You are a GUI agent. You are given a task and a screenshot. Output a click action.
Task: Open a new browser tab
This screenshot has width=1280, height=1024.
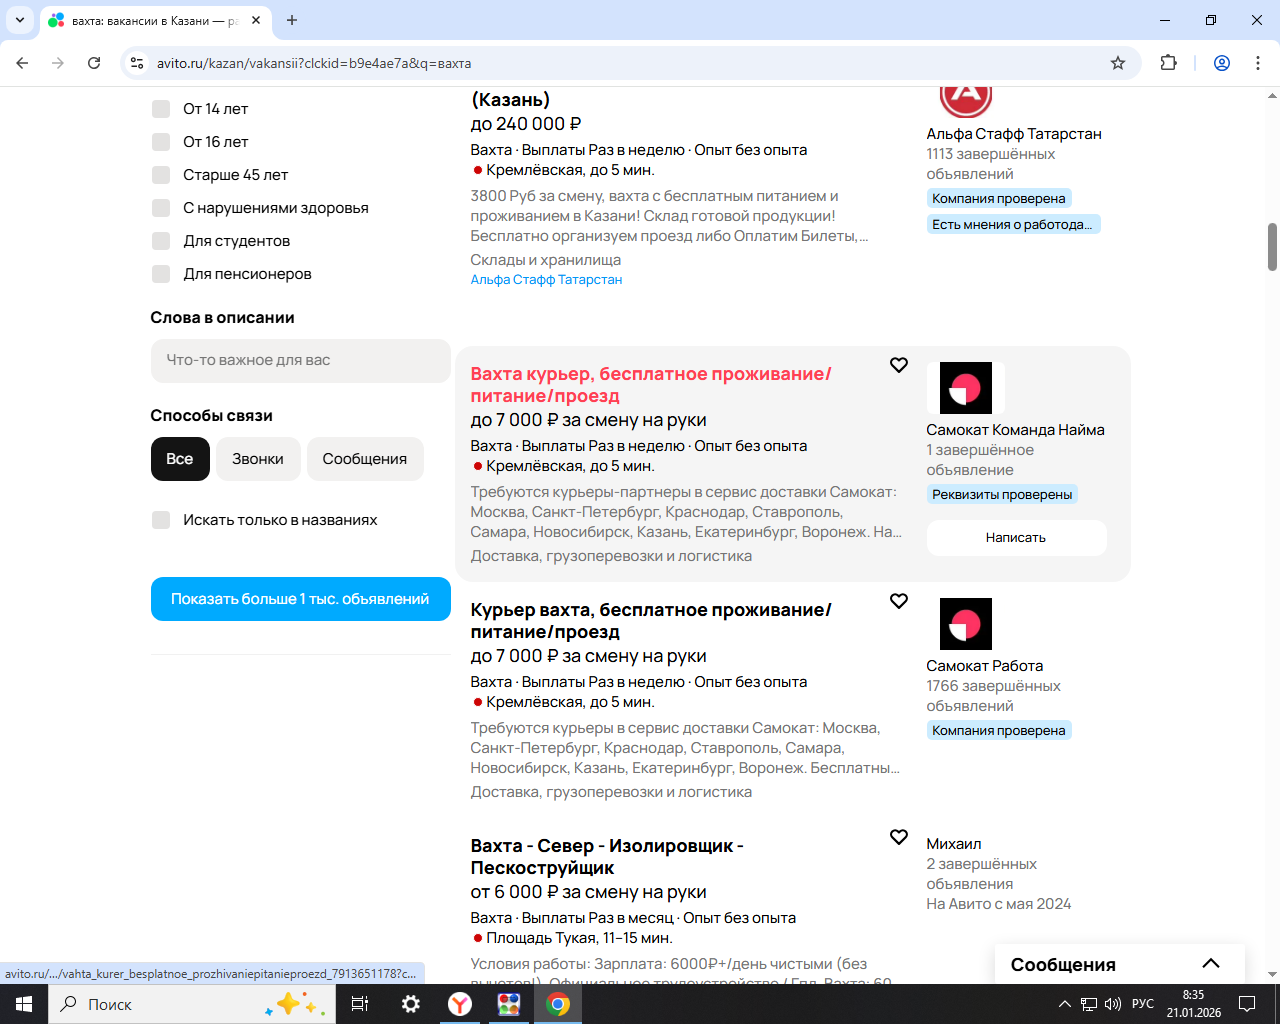coord(292,20)
